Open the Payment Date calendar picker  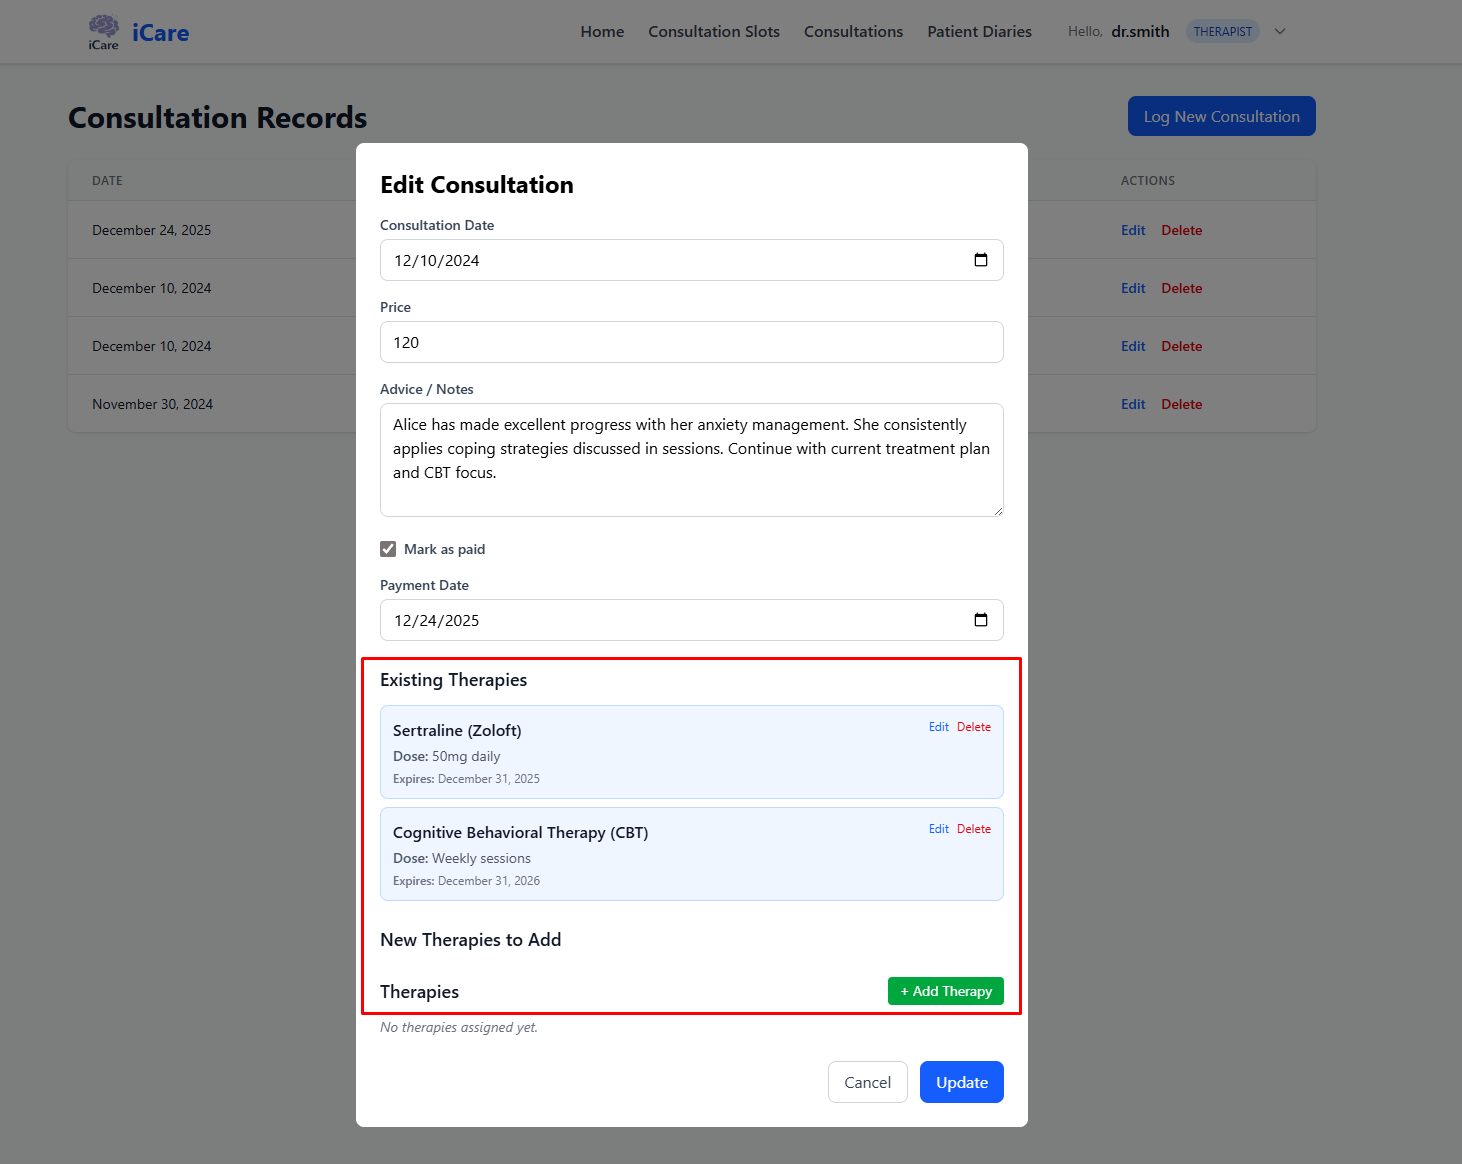[980, 620]
